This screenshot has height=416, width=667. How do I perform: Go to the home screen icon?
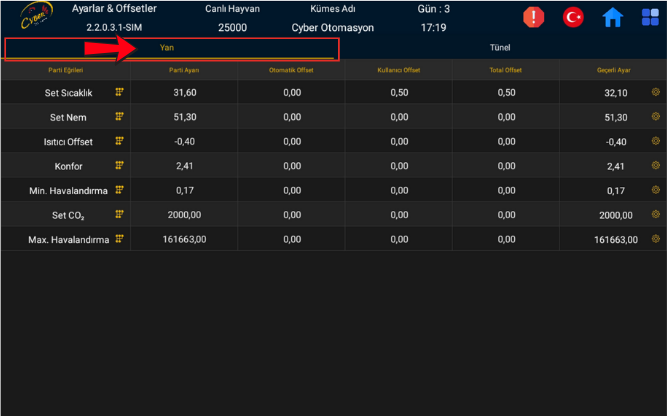612,17
